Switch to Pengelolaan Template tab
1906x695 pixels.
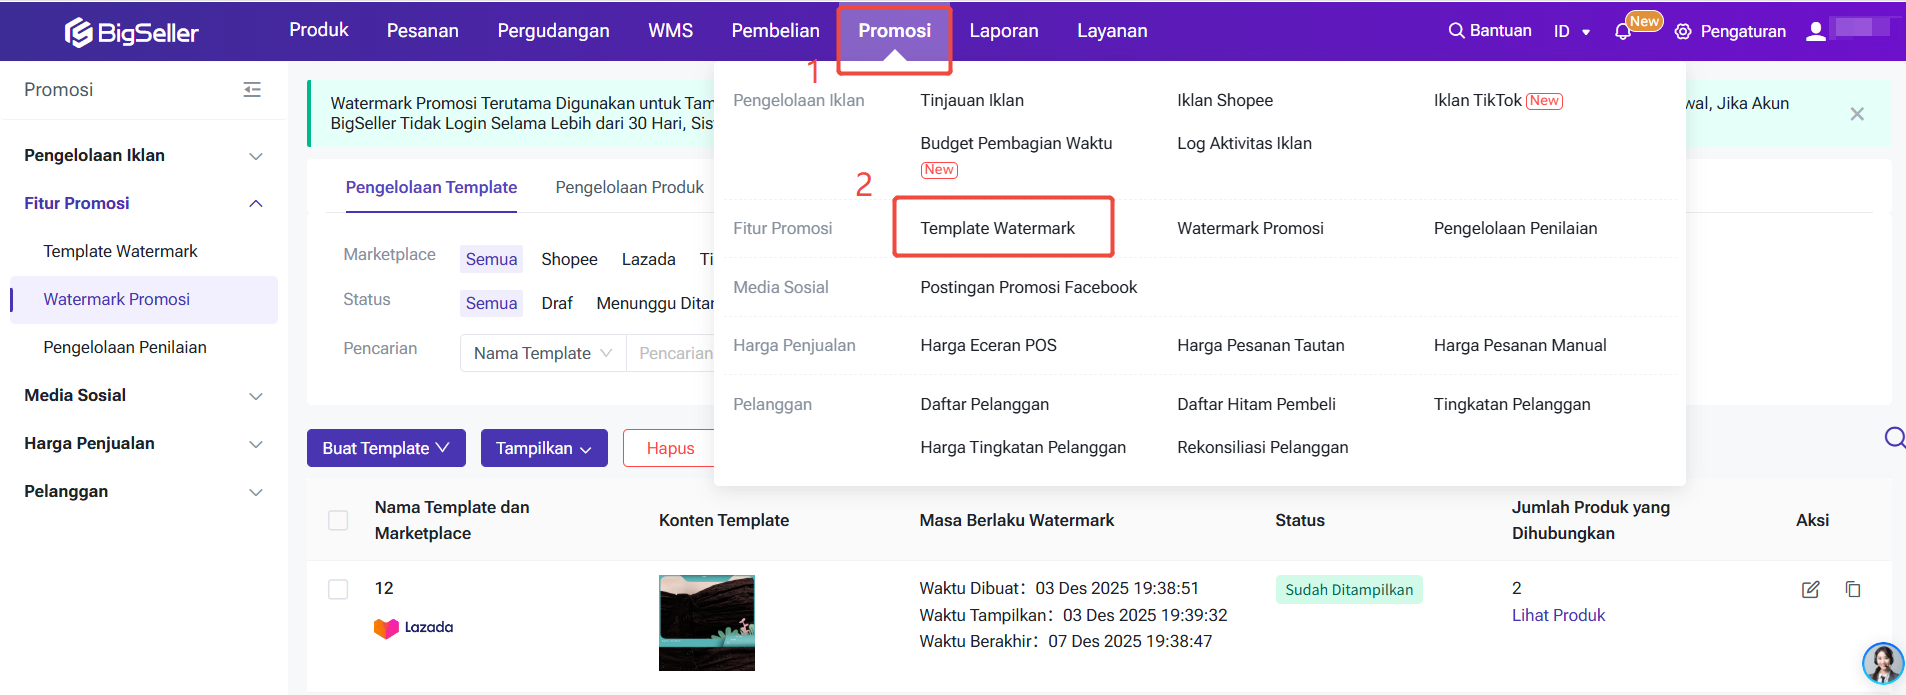tap(431, 188)
